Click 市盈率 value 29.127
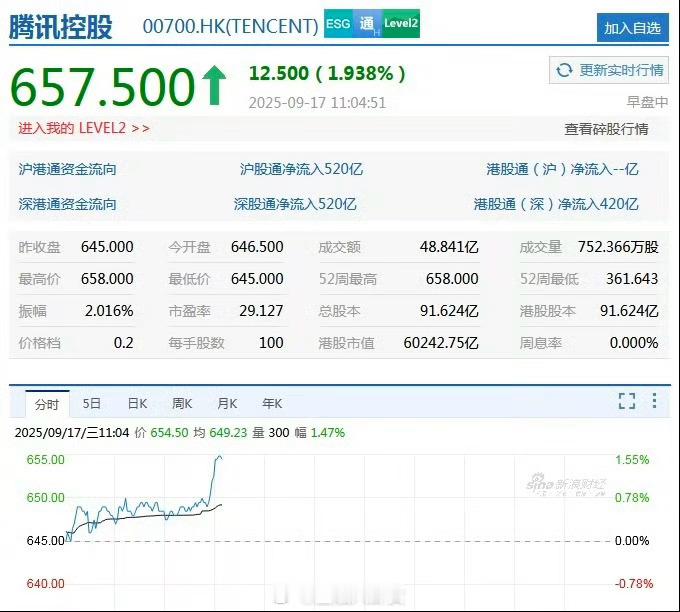 click(262, 311)
